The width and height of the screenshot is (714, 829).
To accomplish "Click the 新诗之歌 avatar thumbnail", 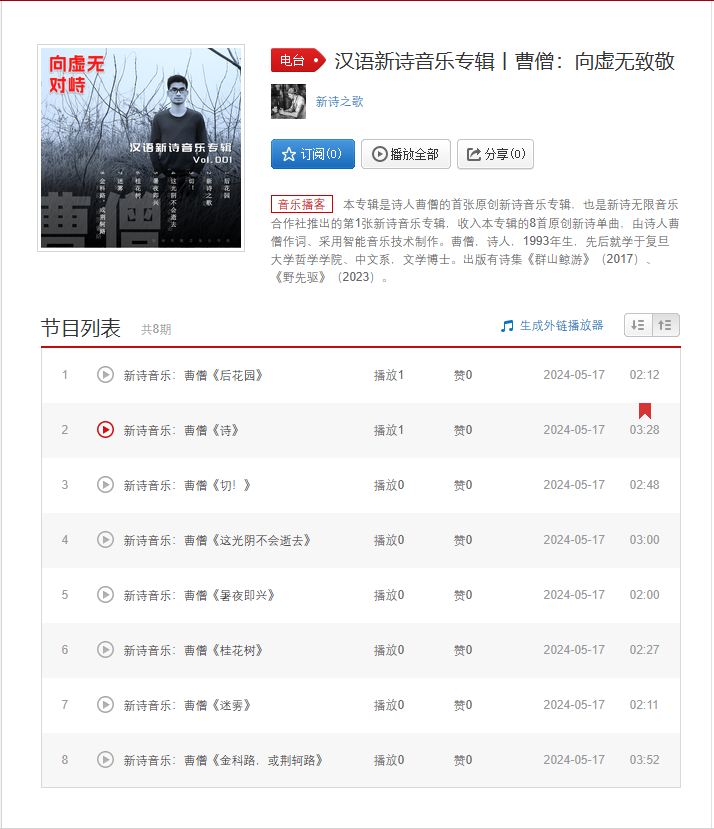I will pos(288,102).
